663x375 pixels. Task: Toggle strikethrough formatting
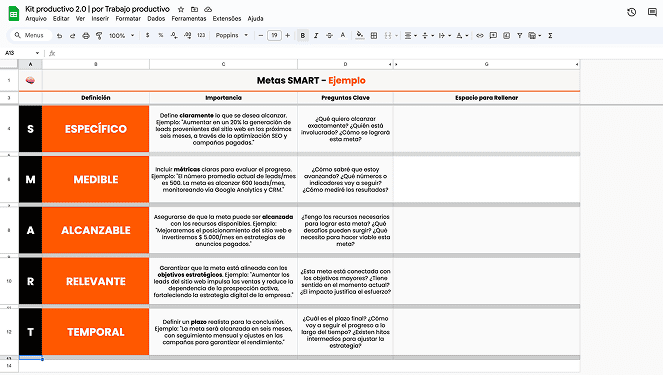329,36
